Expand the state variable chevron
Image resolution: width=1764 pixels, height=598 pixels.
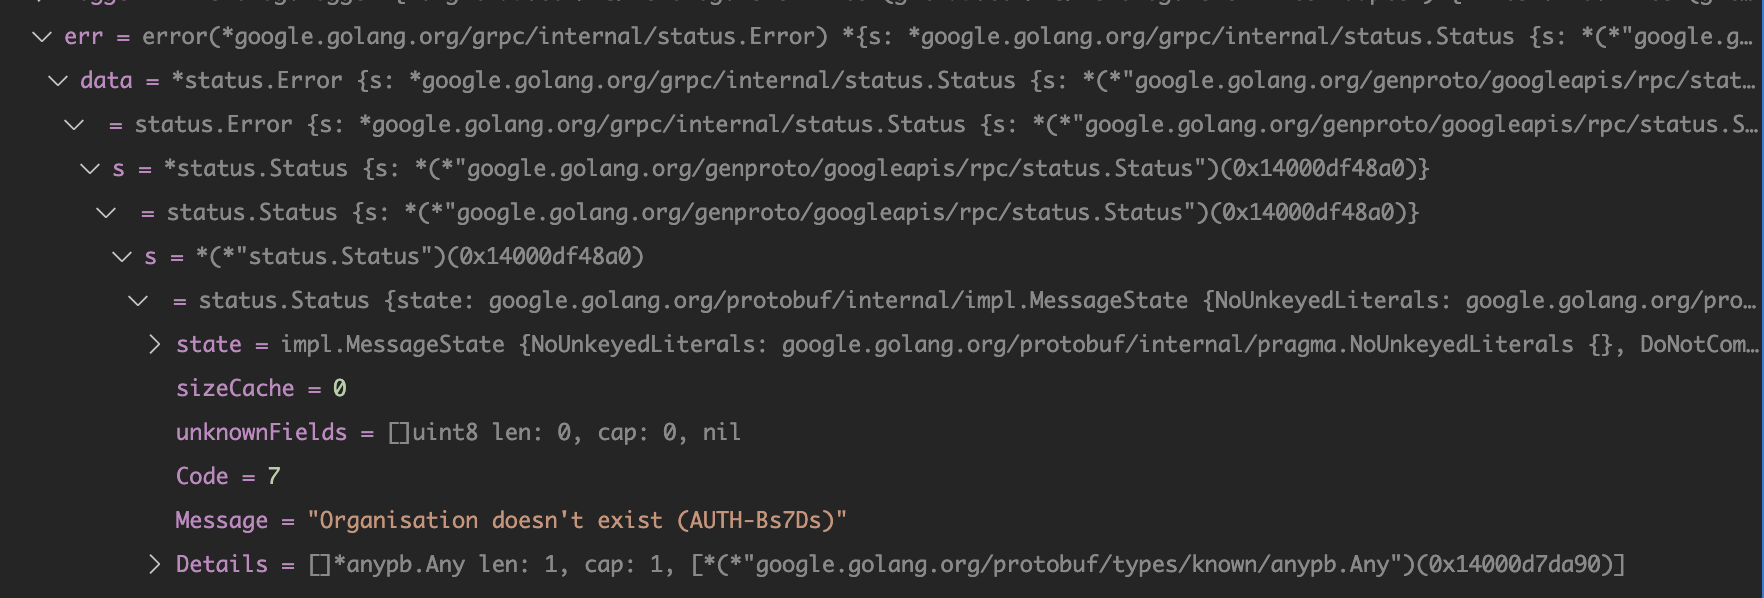[x=154, y=345]
